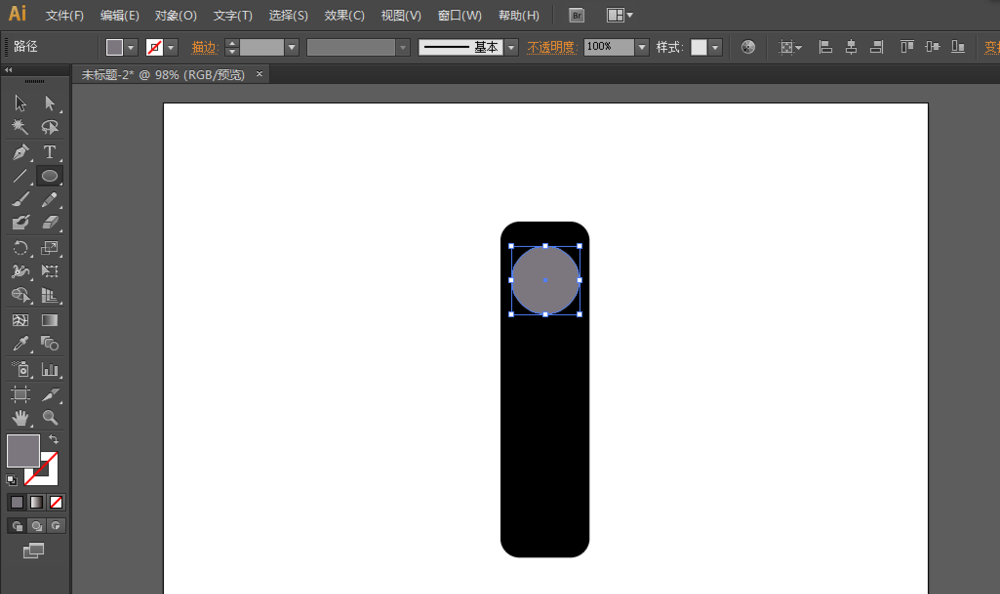The image size is (1000, 594).
Task: Select the Ellipse tool
Action: pyautogui.click(x=50, y=175)
